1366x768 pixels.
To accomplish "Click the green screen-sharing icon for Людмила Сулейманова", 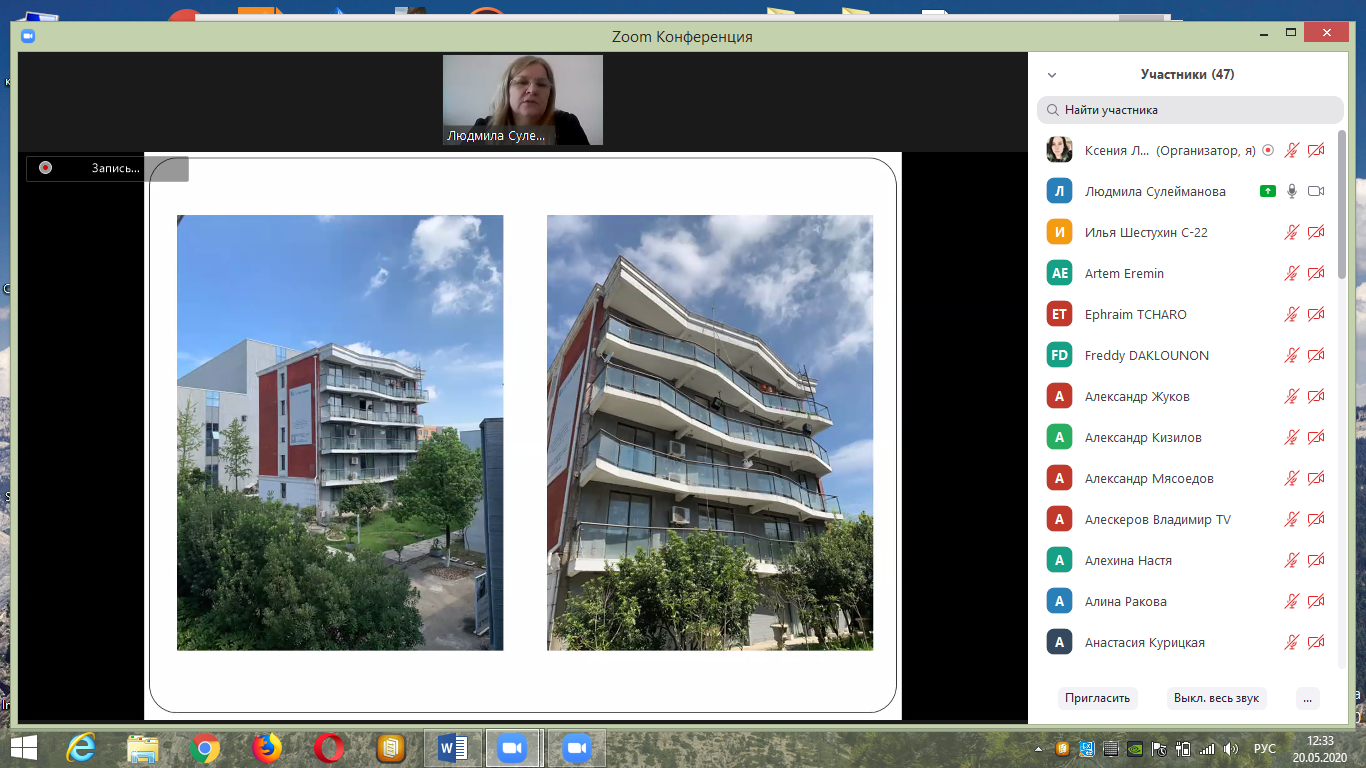I will (x=1268, y=191).
